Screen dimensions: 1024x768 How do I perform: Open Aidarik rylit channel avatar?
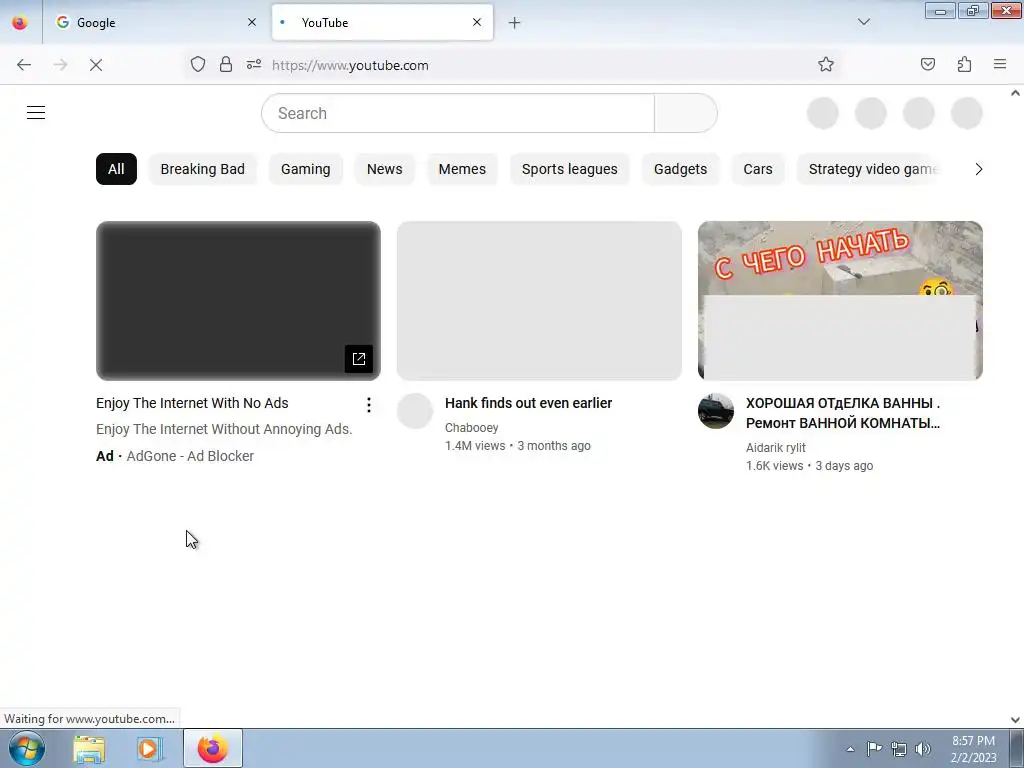(716, 411)
